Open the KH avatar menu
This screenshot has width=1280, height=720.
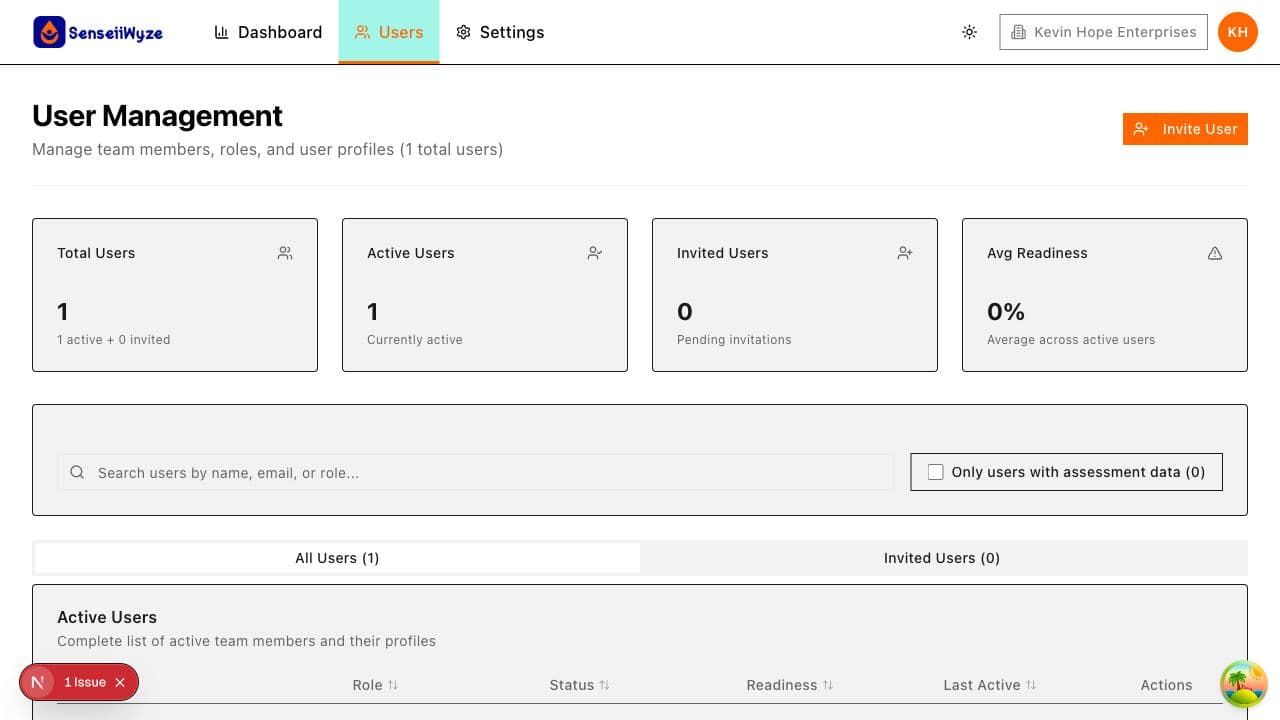[1237, 31]
